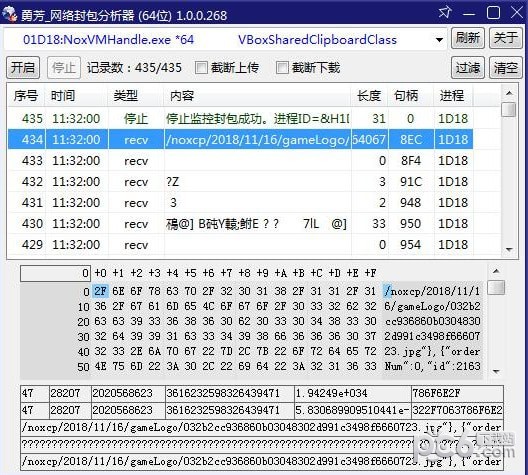
Task: Click the hex view scroll-down arrow
Action: pos(496,372)
